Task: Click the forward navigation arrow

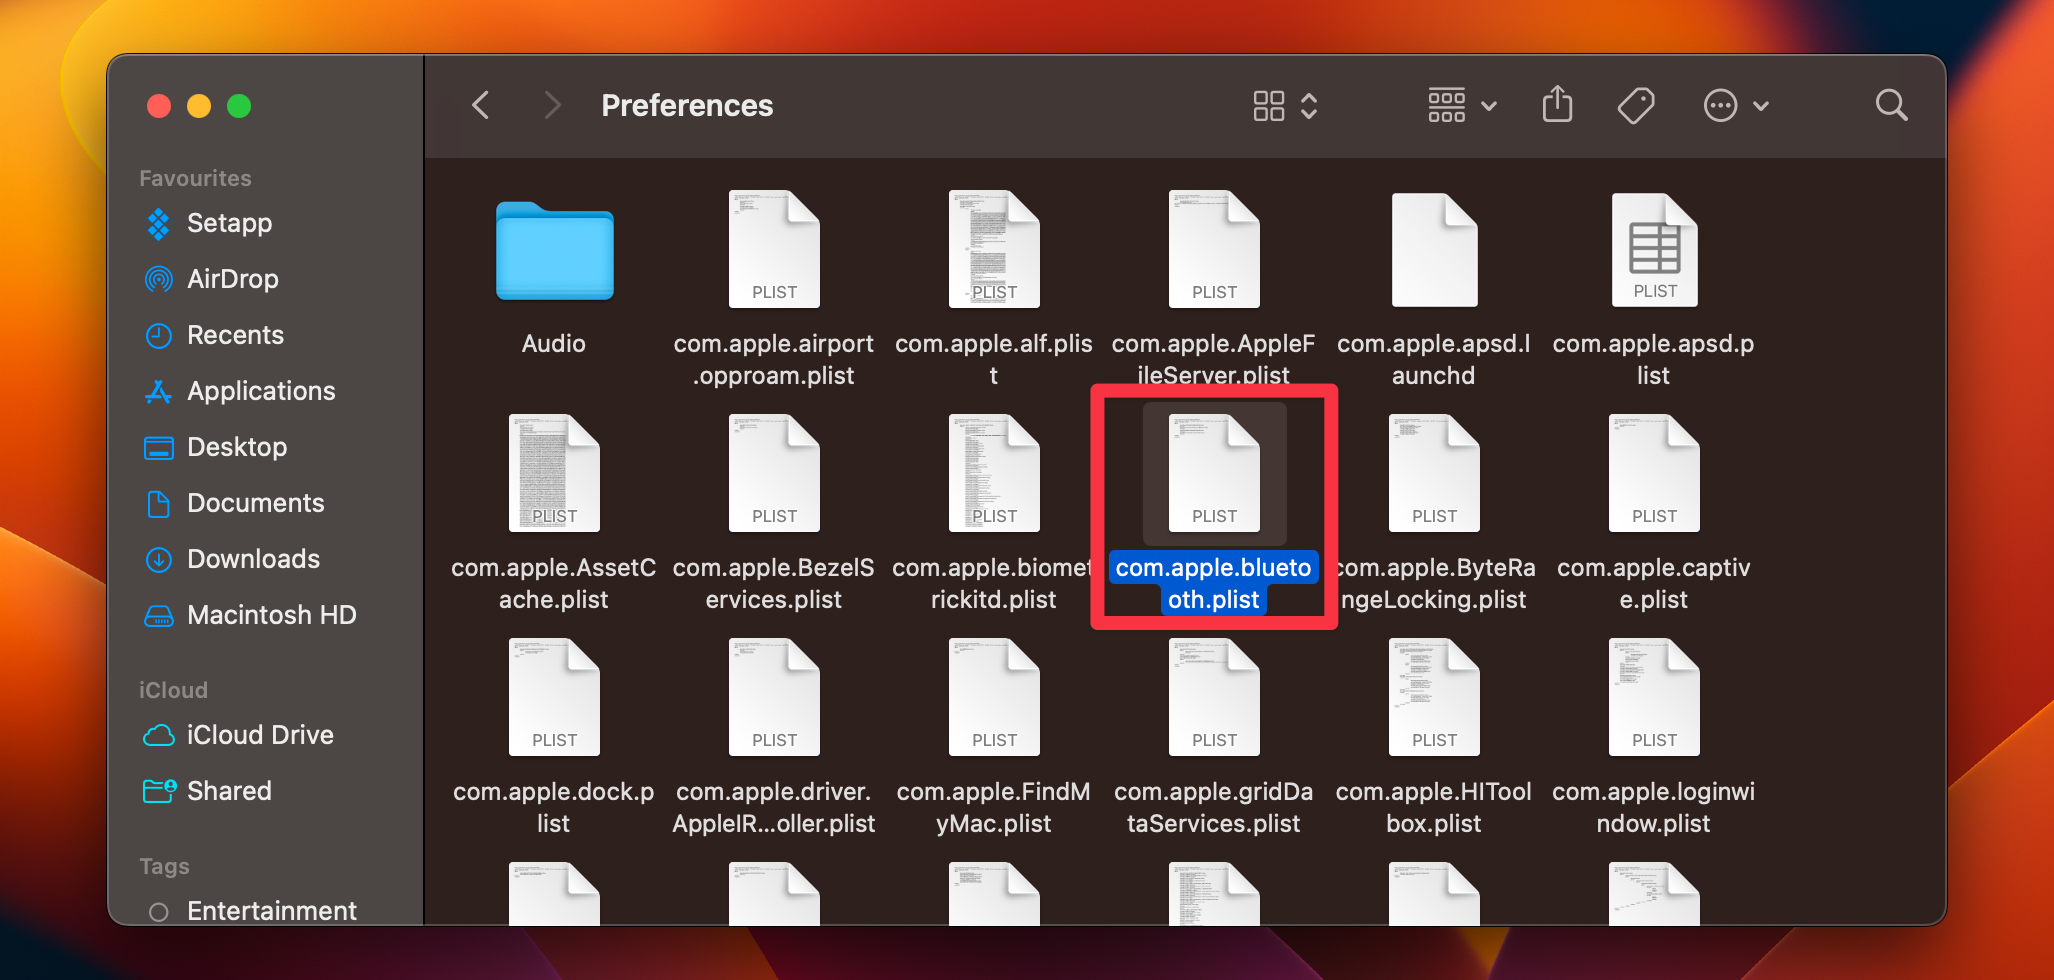Action: tap(552, 105)
